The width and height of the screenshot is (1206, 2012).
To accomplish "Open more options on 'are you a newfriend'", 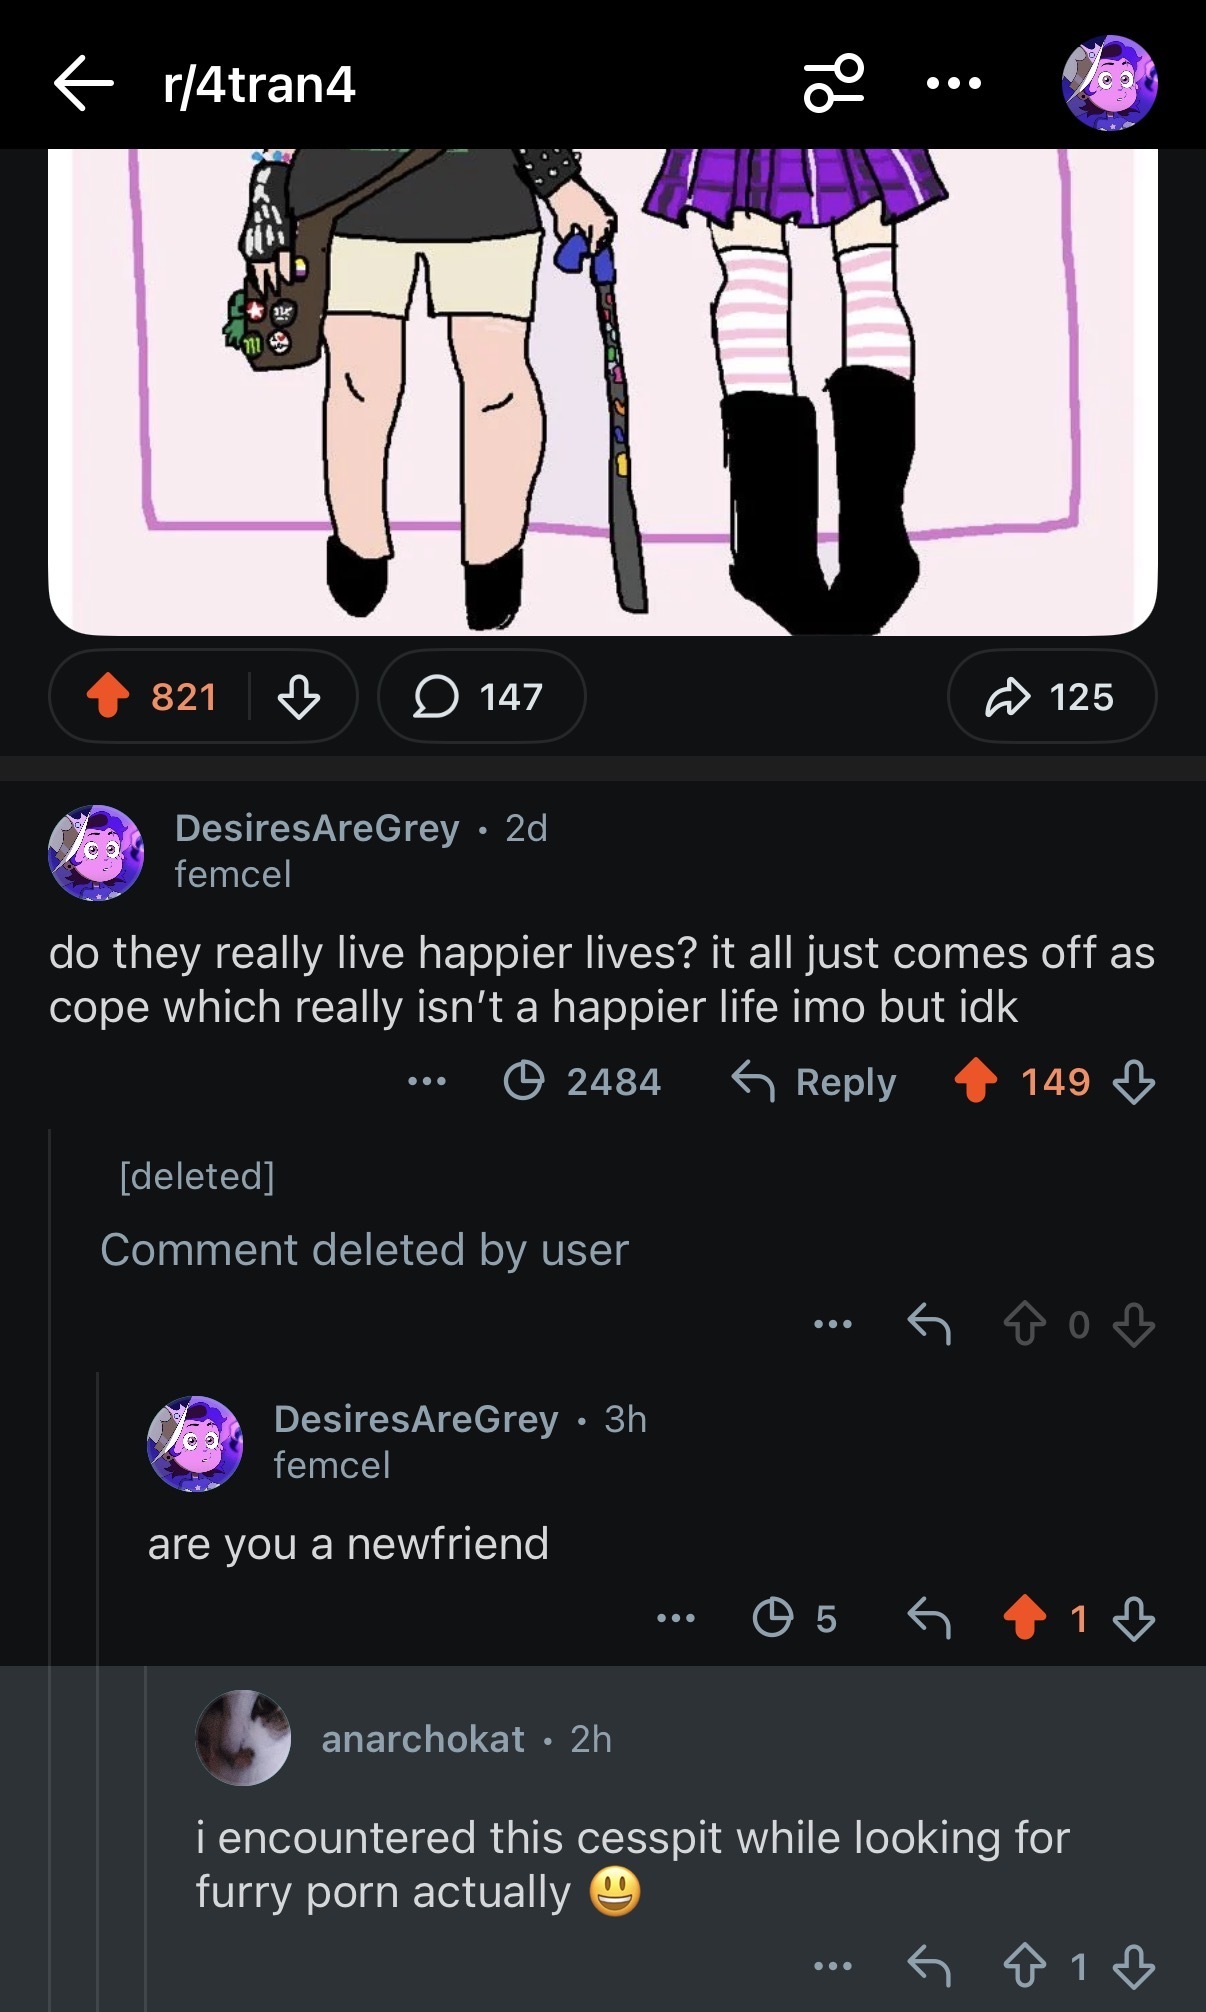I will (676, 1618).
